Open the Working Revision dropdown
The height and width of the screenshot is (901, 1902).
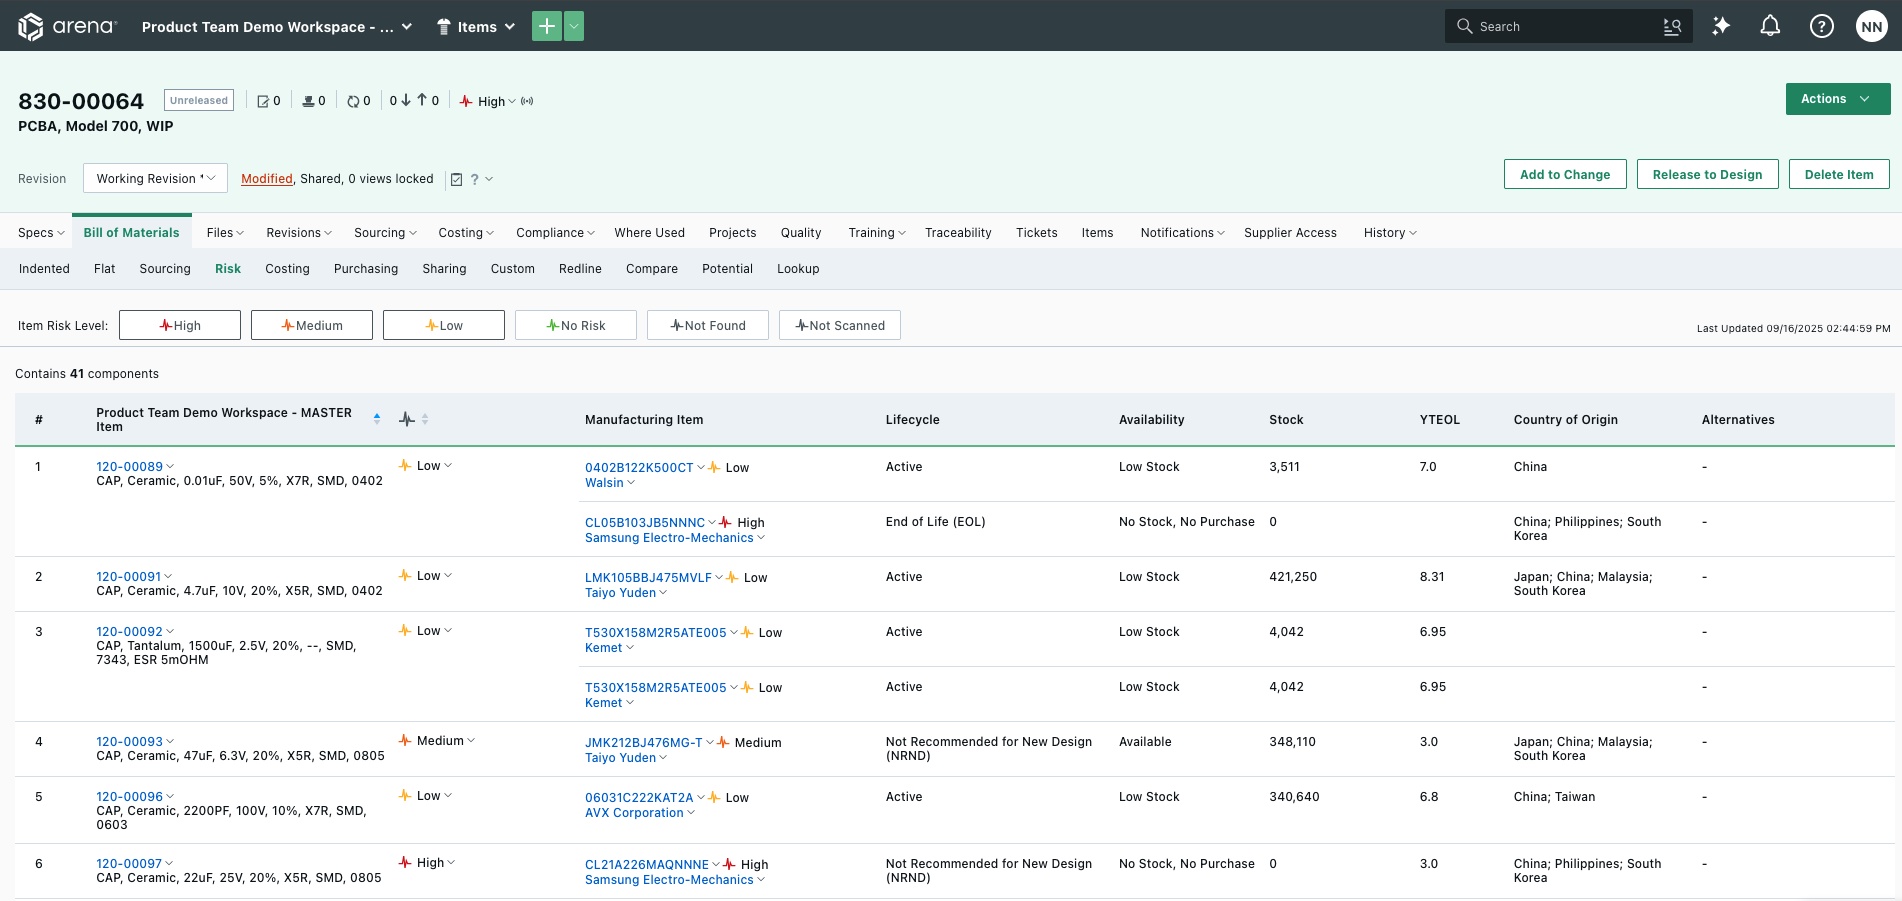pos(155,178)
